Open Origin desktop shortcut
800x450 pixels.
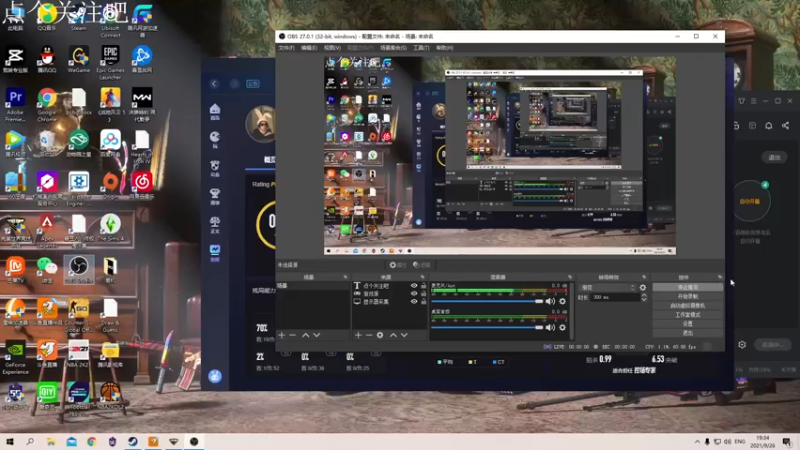110,186
